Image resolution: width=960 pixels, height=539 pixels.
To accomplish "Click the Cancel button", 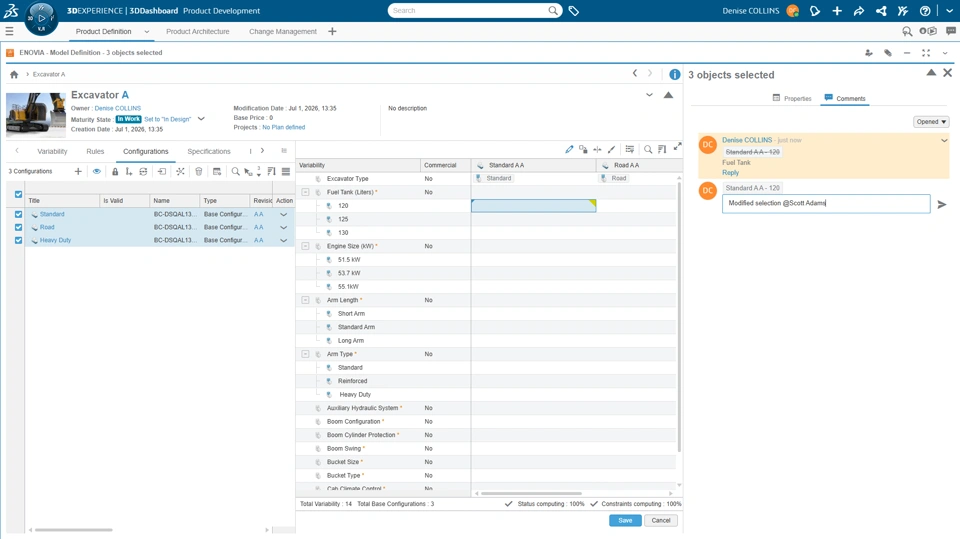I will coord(661,521).
